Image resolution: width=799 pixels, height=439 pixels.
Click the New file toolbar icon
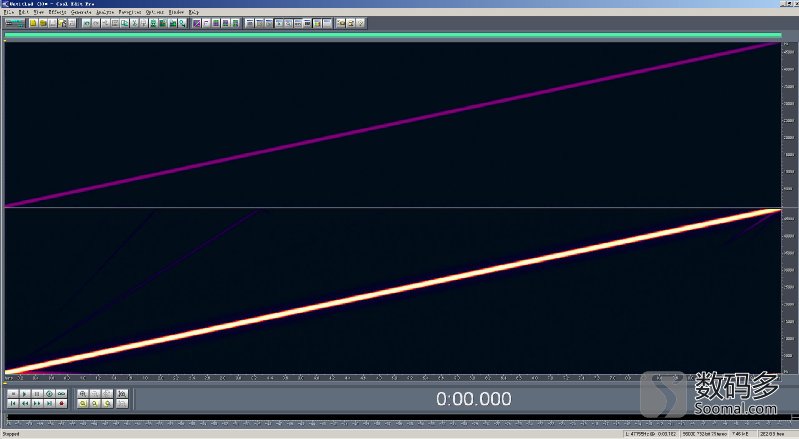33,23
